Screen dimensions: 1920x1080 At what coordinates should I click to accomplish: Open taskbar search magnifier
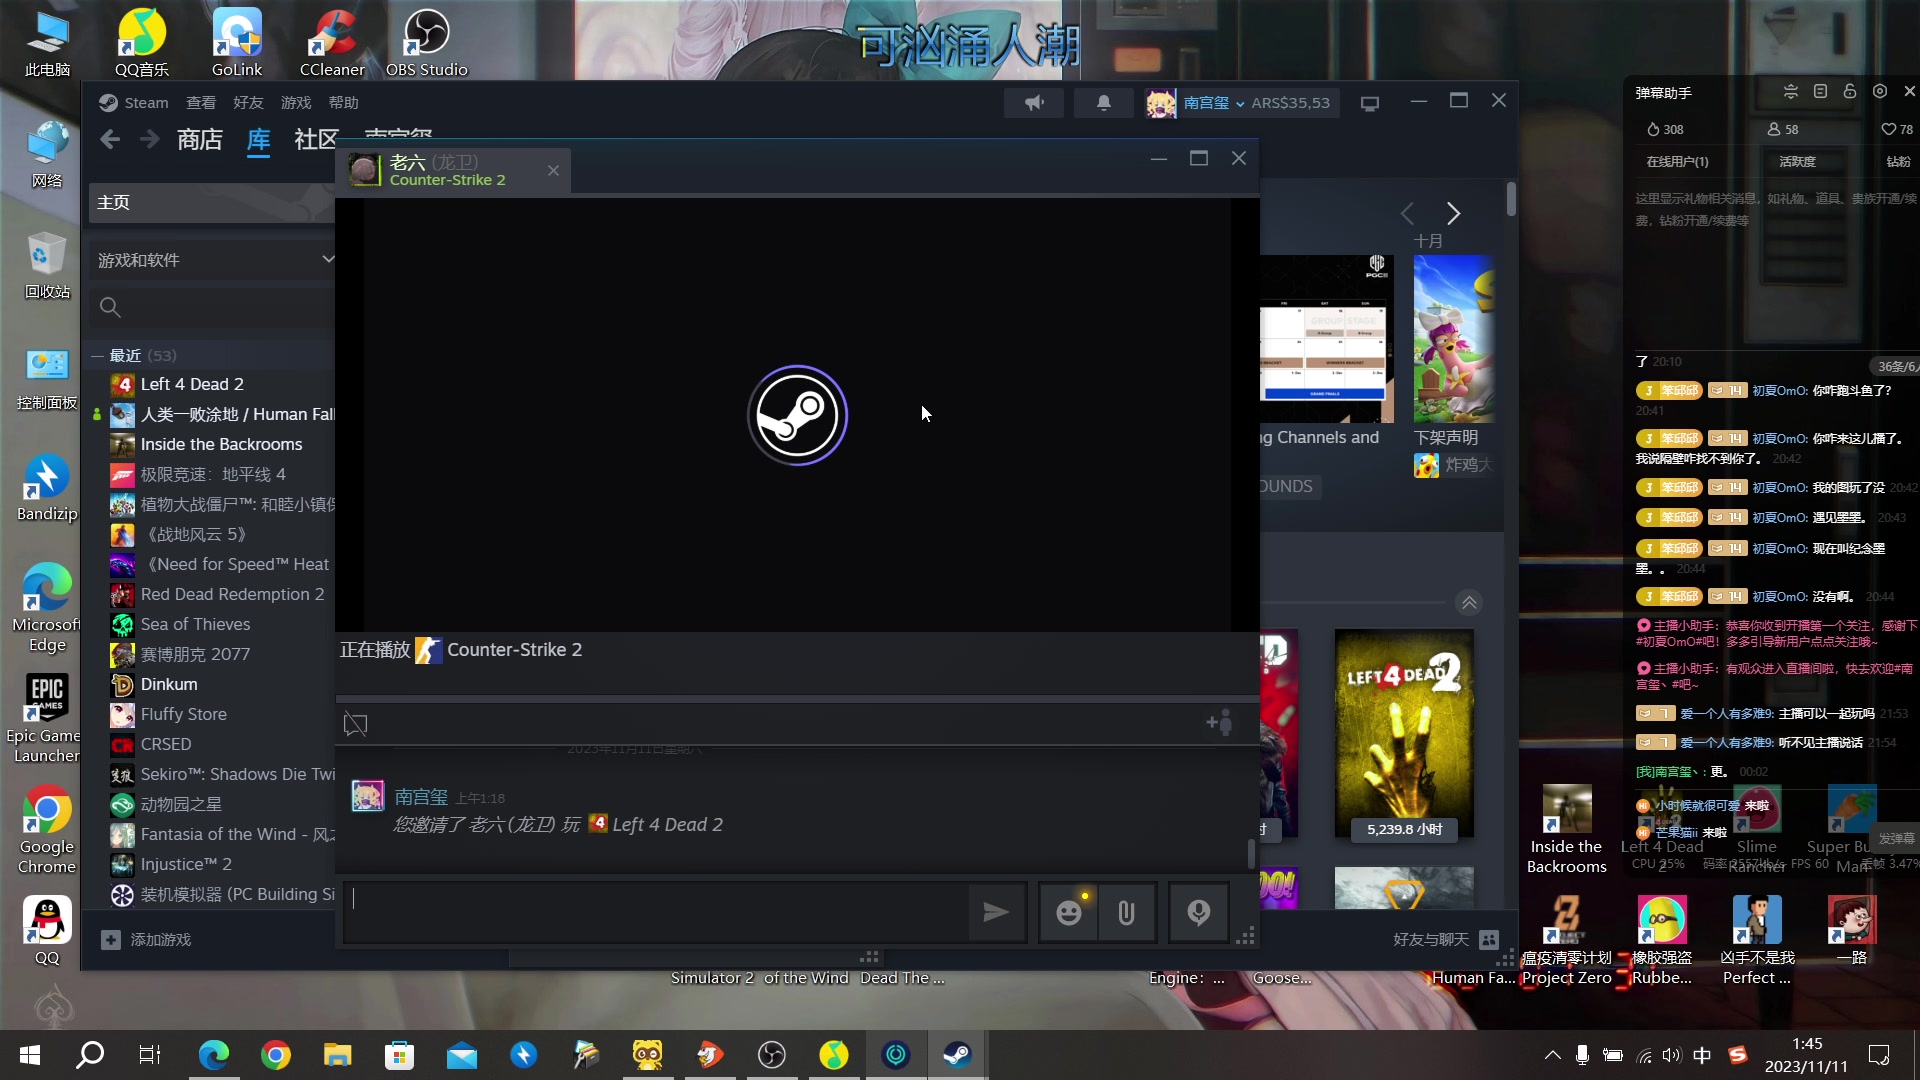click(90, 1054)
